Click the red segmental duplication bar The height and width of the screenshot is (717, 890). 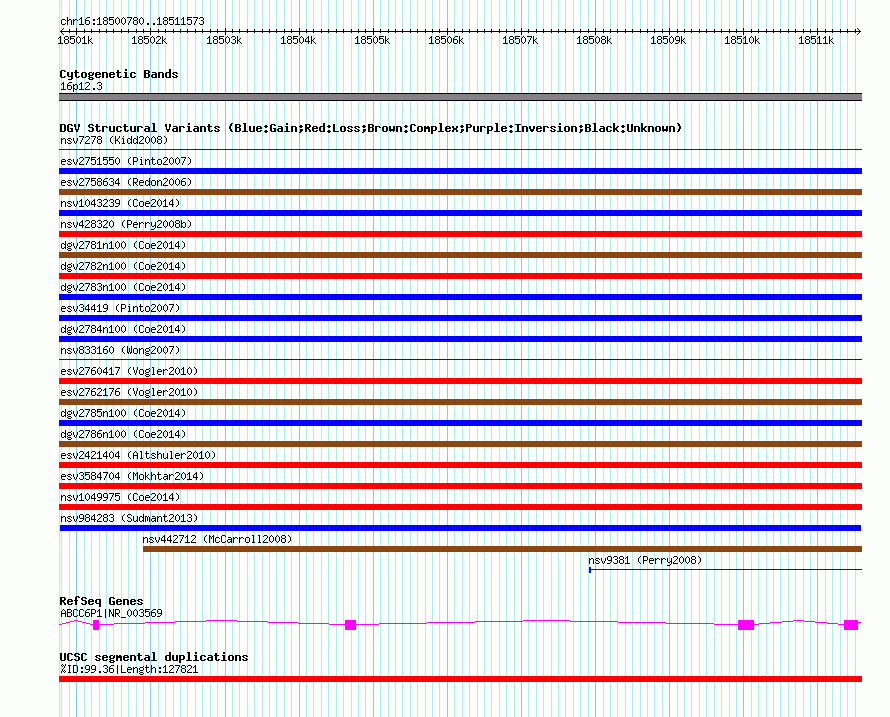click(460, 679)
